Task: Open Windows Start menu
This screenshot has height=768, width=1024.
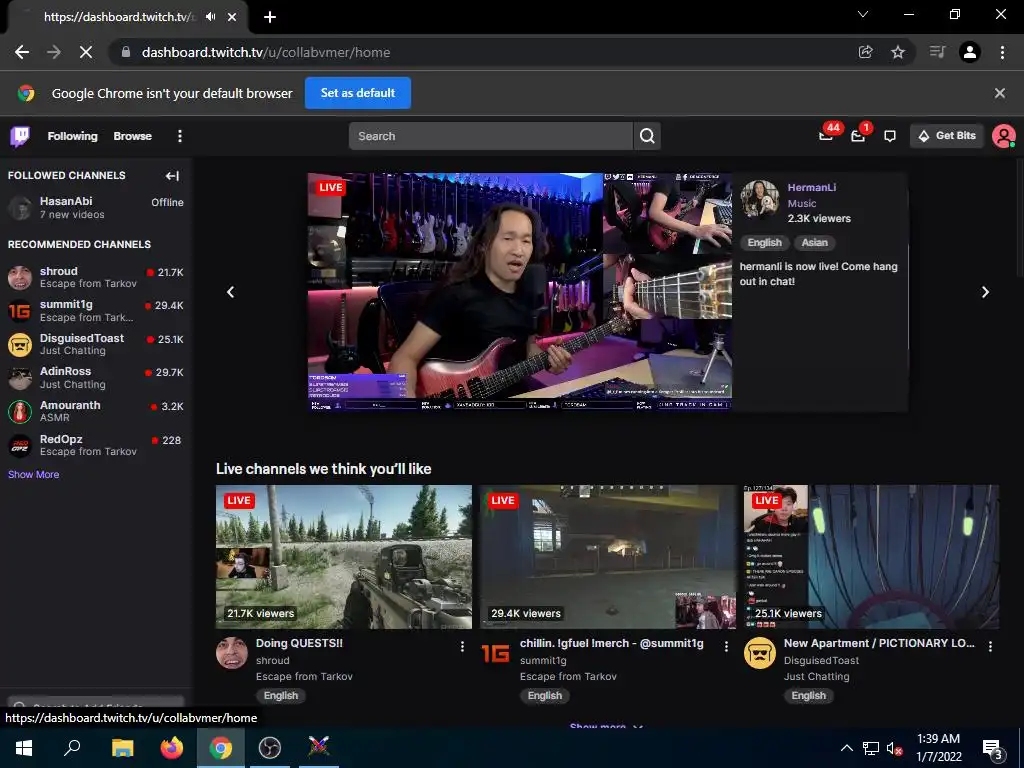Action: (x=24, y=748)
